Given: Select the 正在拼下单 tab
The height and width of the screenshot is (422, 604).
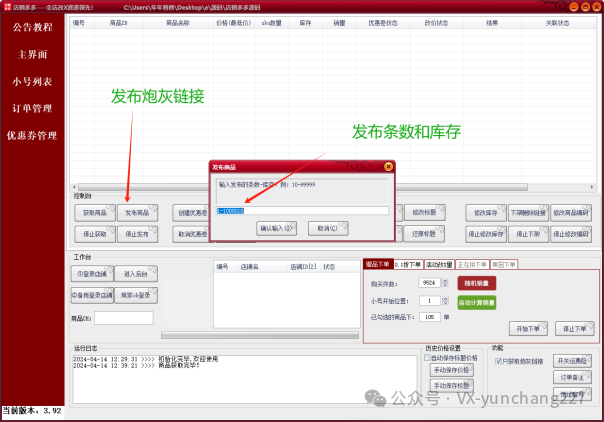Looking at the screenshot, I should point(472,265).
